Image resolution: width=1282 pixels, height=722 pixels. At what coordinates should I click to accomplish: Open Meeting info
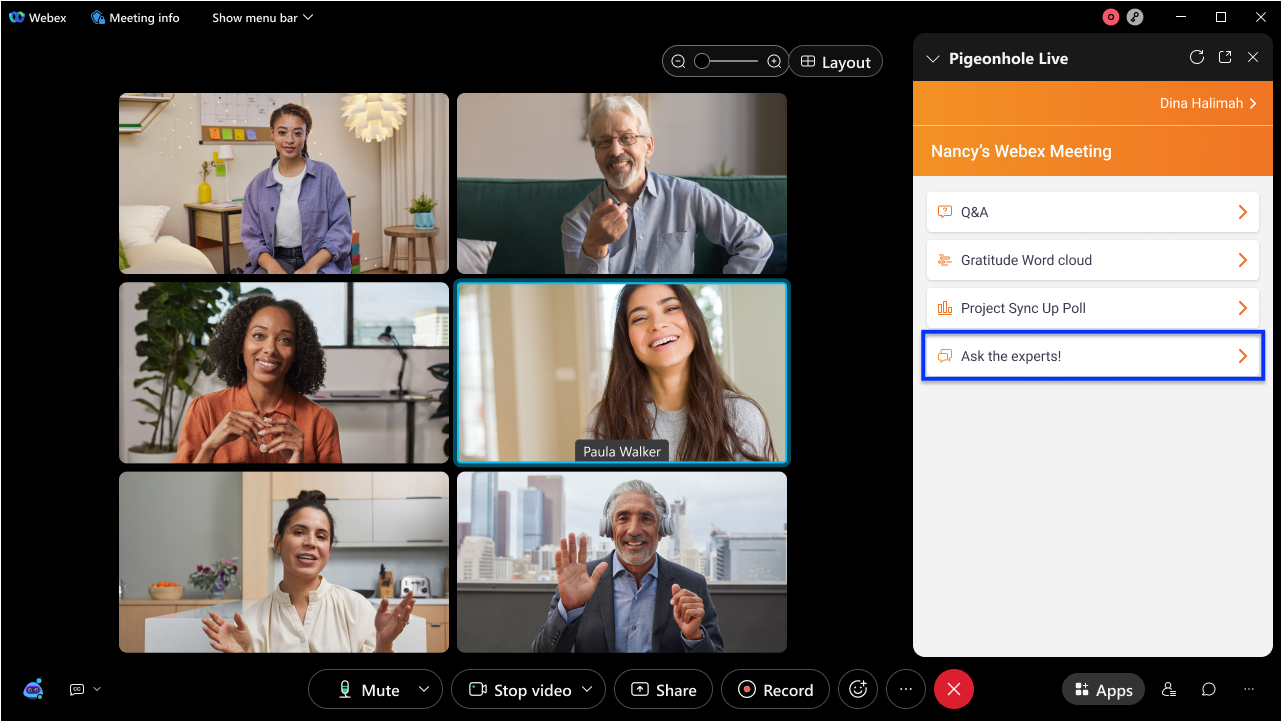tap(135, 17)
